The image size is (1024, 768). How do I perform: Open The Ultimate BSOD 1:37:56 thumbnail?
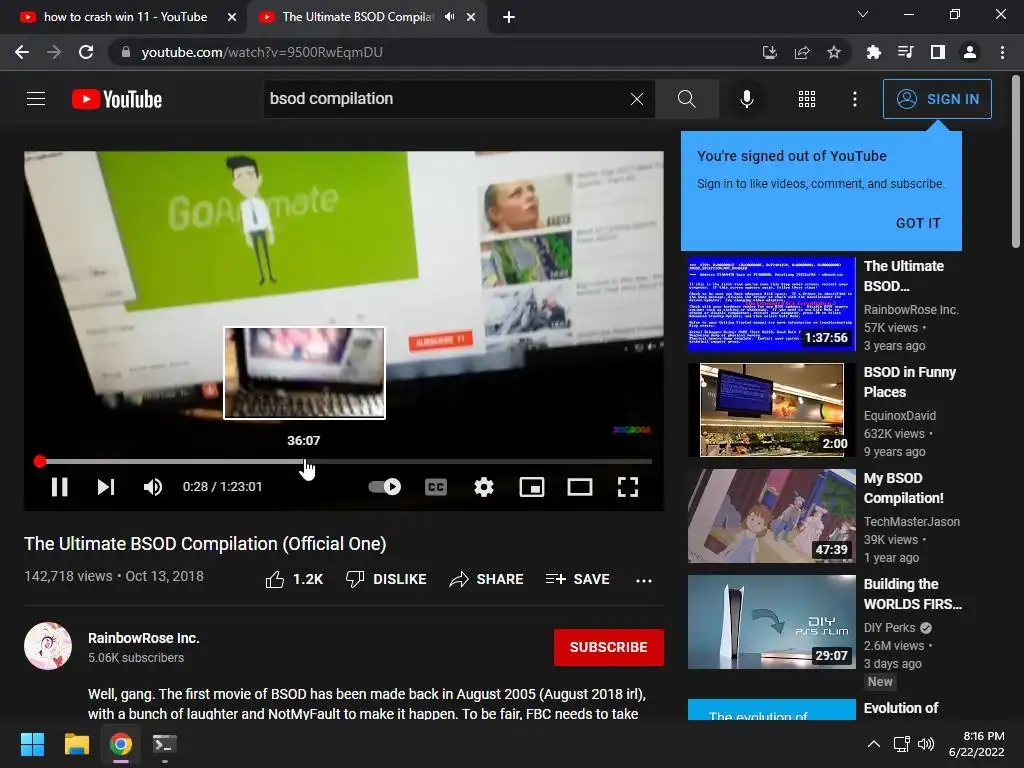coord(771,304)
